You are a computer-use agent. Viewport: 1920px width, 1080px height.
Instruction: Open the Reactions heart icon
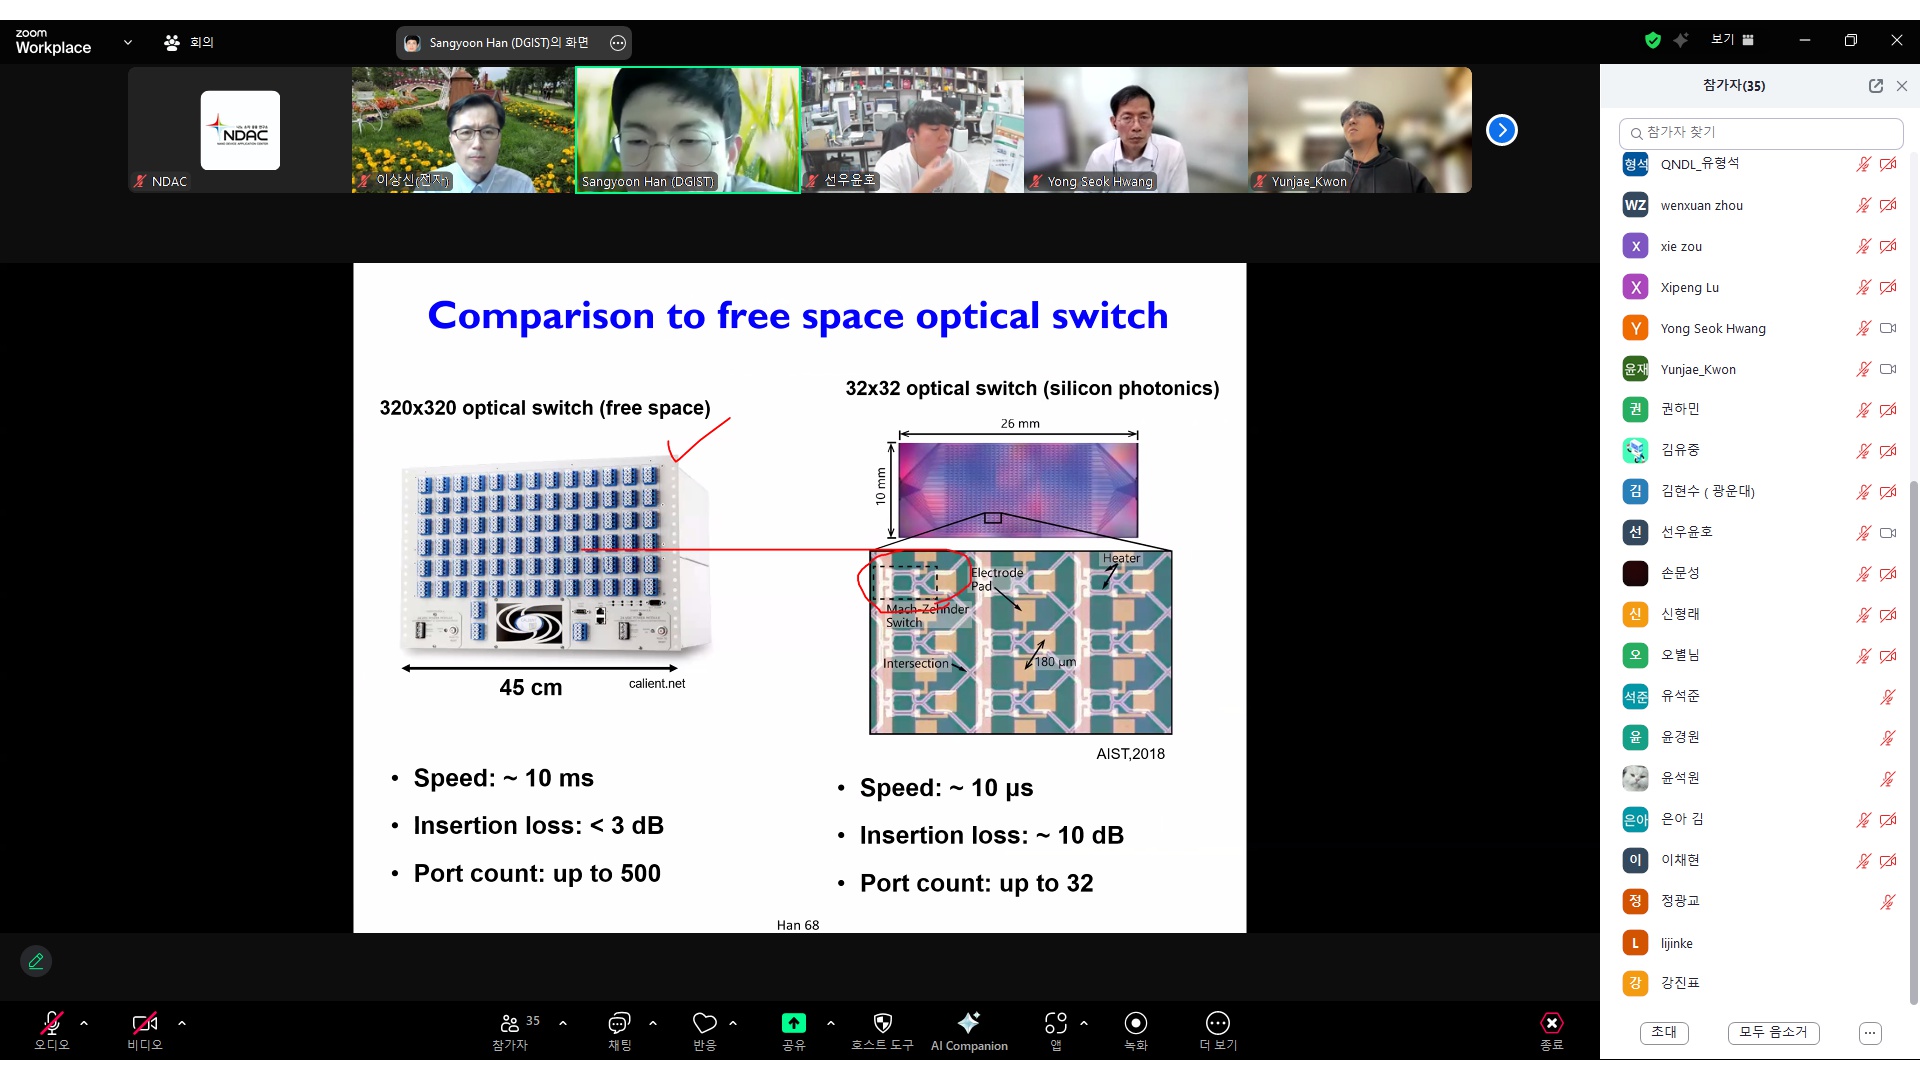[705, 1023]
